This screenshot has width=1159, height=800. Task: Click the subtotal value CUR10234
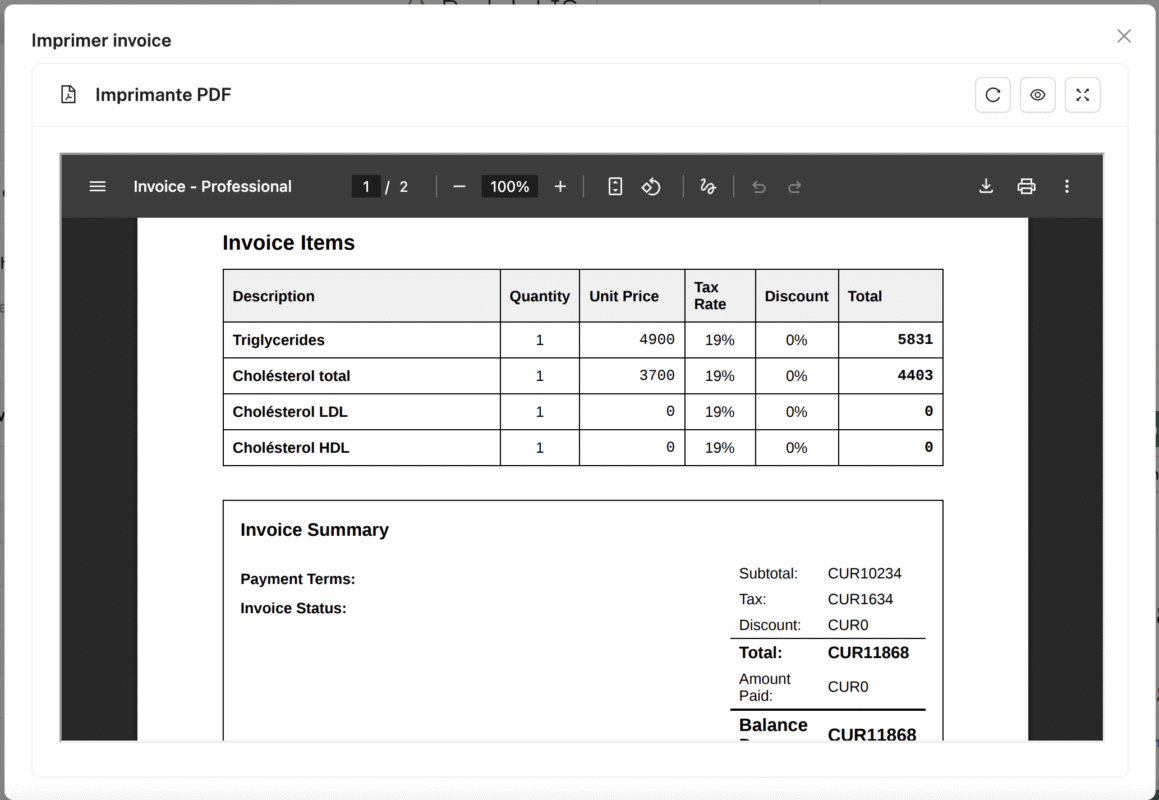(865, 573)
